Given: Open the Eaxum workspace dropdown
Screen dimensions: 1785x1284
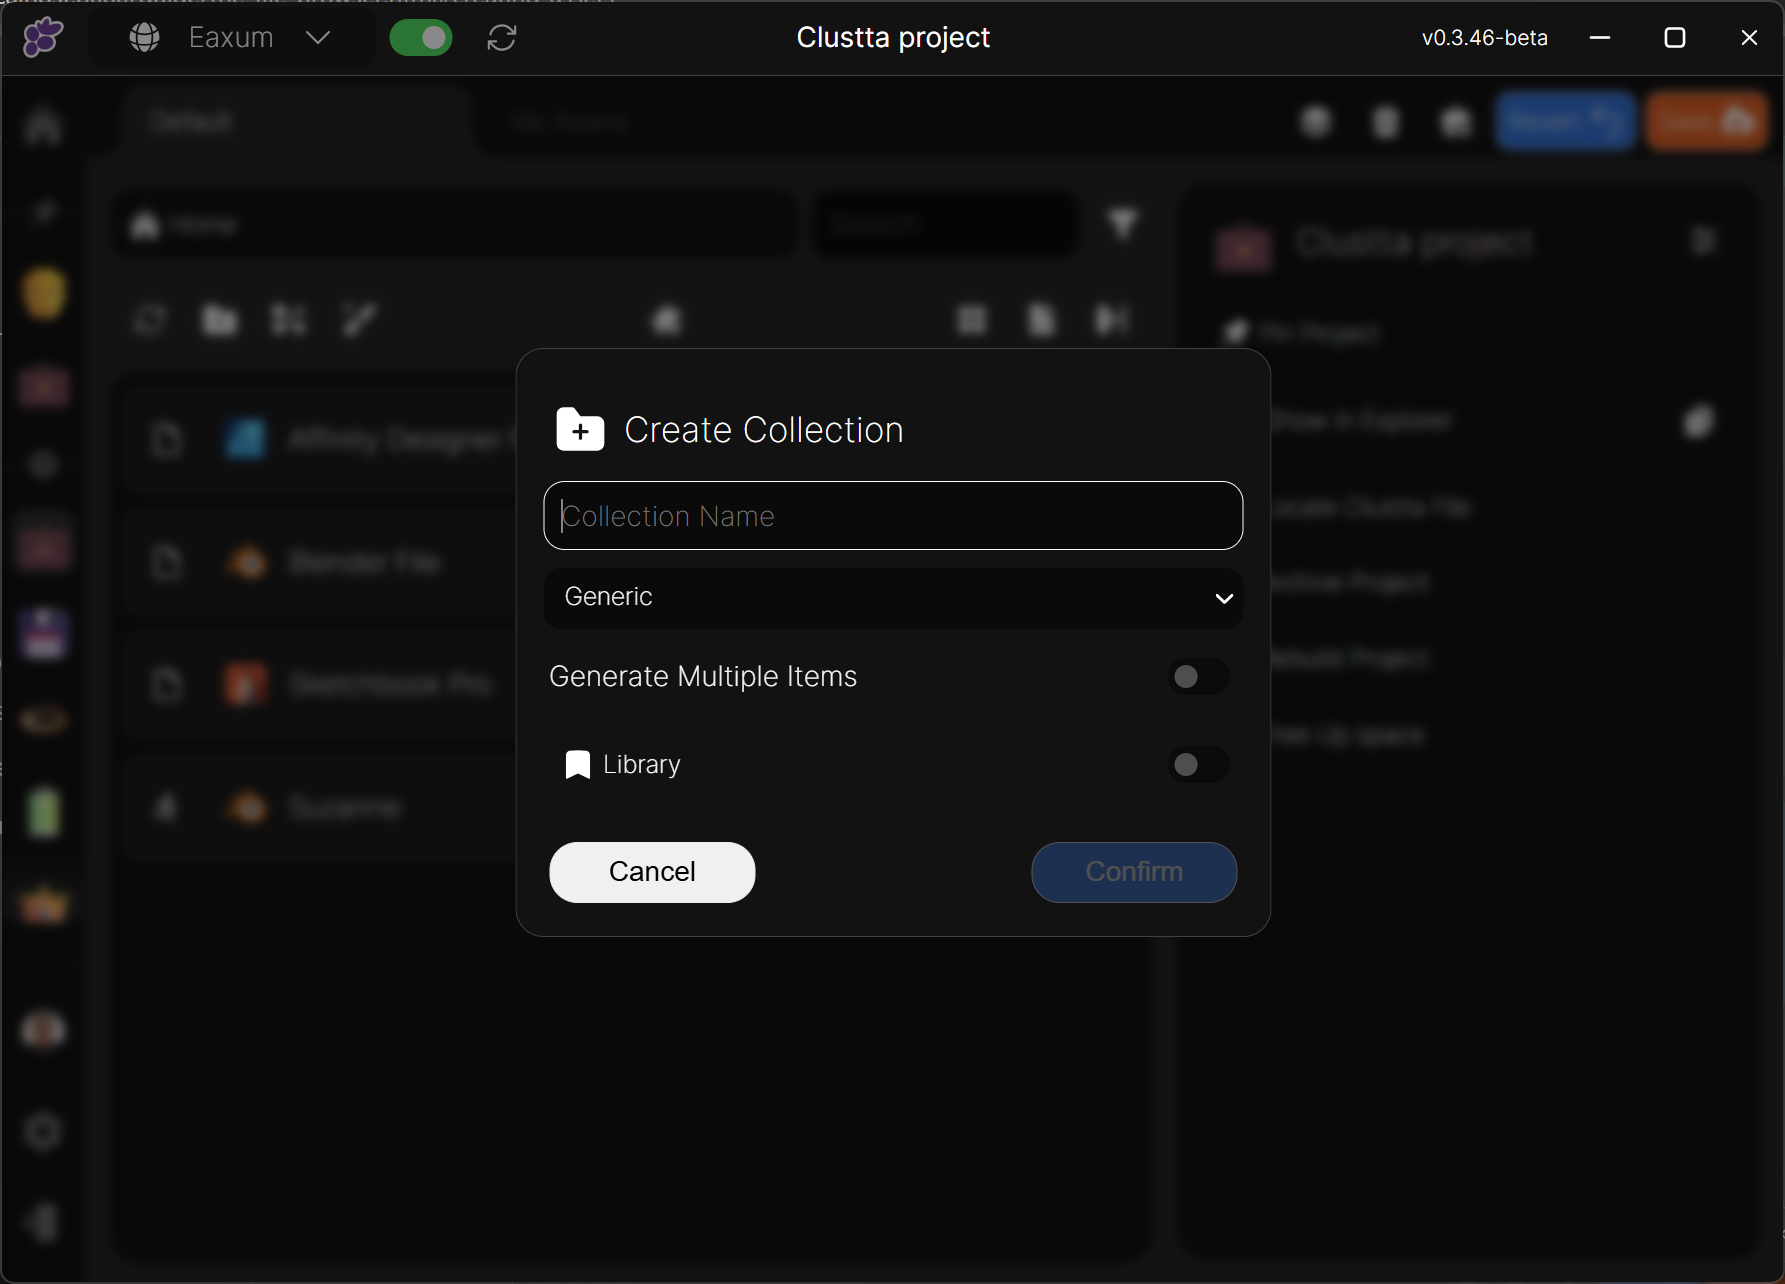Looking at the screenshot, I should 232,38.
